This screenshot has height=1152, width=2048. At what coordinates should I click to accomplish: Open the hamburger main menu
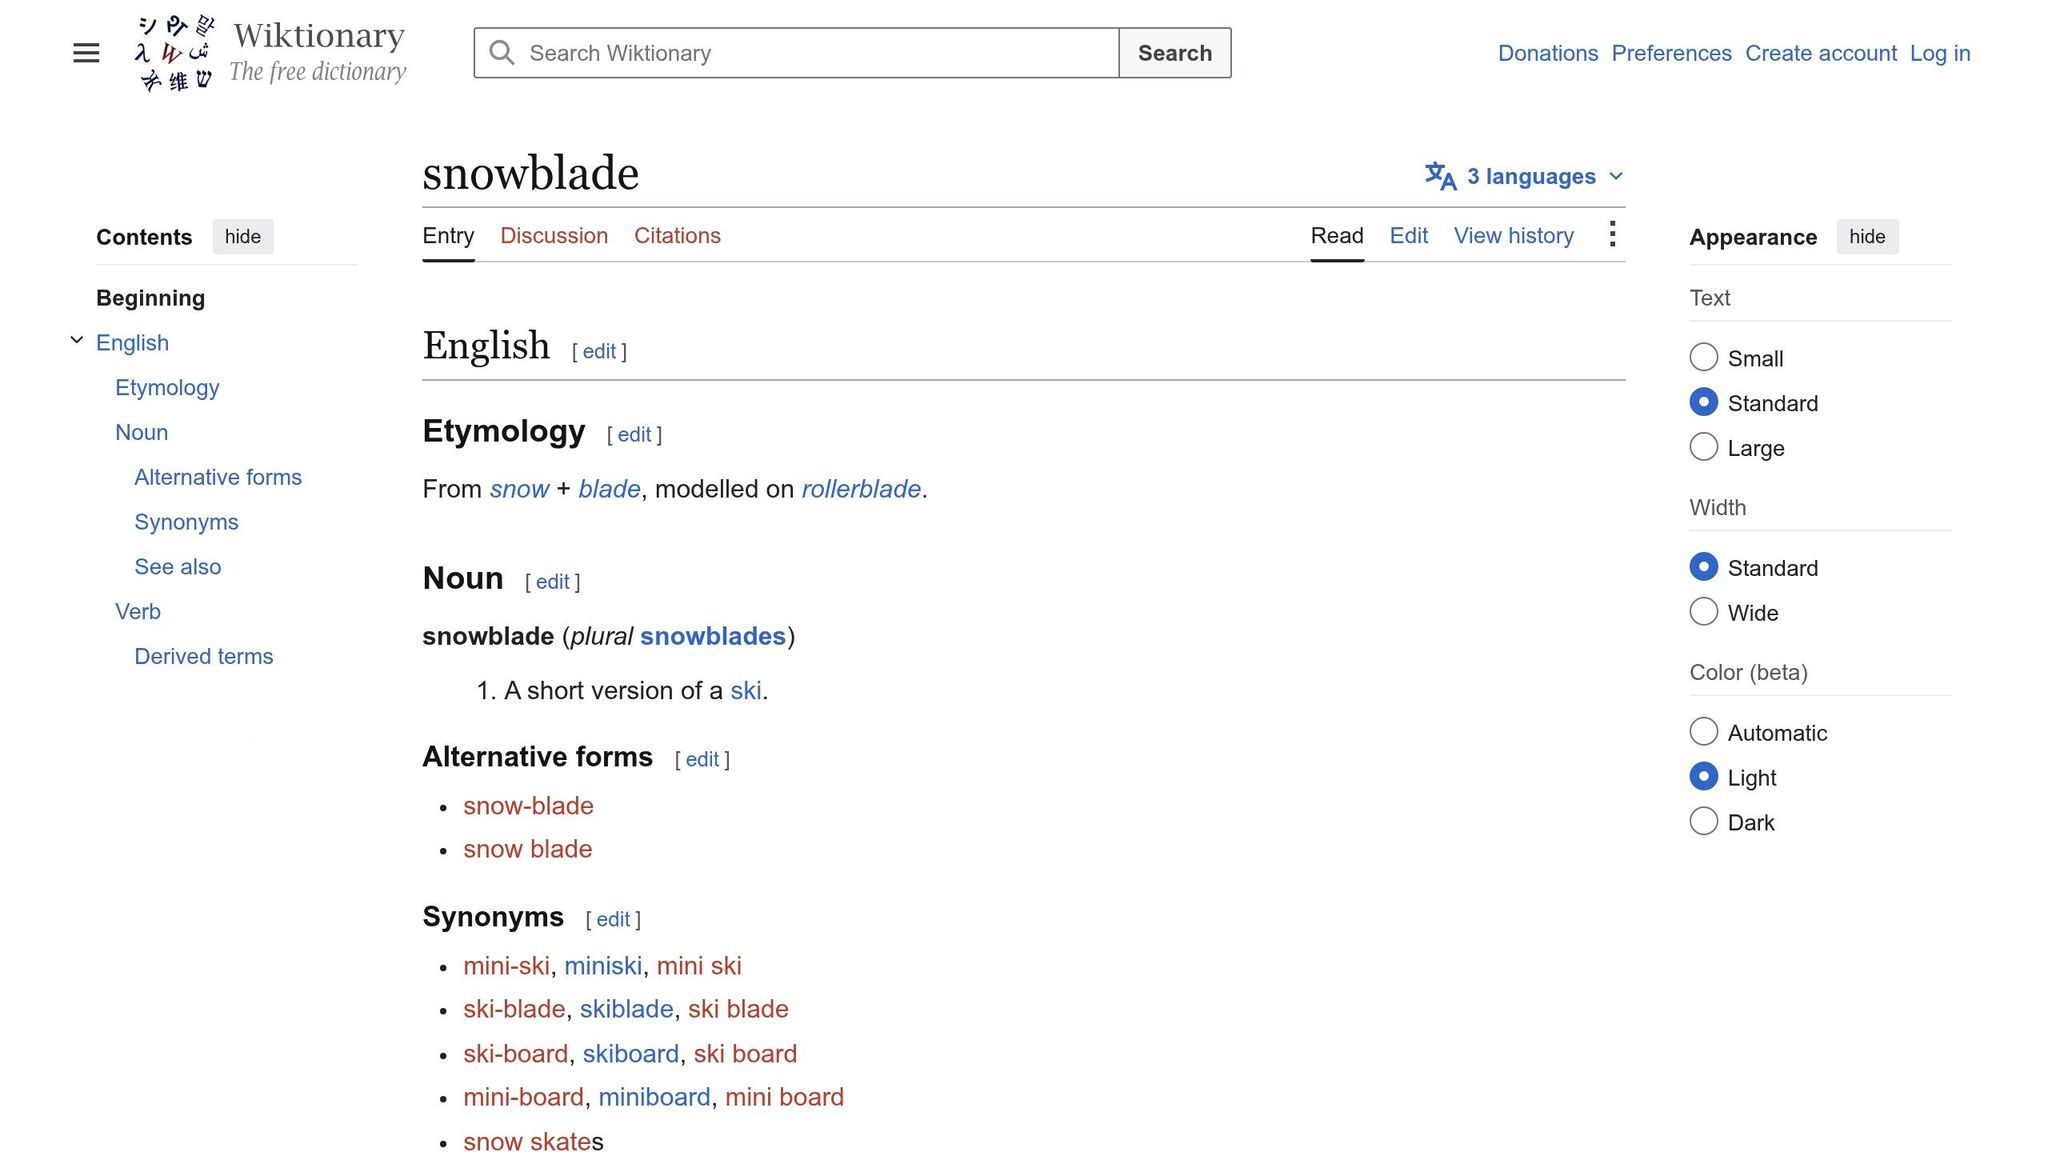pos(86,53)
